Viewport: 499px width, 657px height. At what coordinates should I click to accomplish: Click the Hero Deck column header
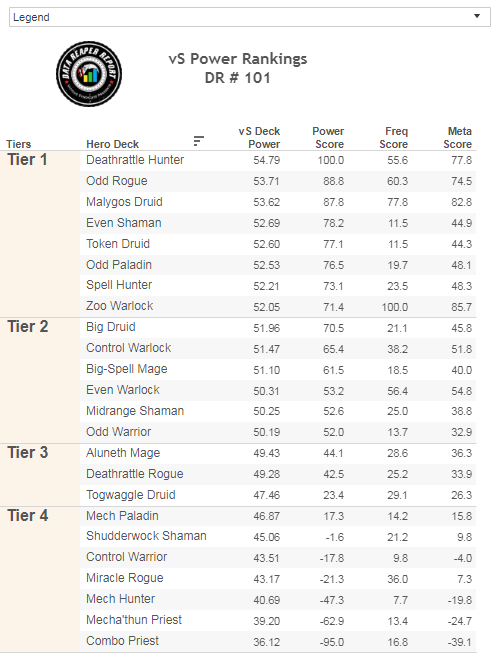[x=112, y=144]
